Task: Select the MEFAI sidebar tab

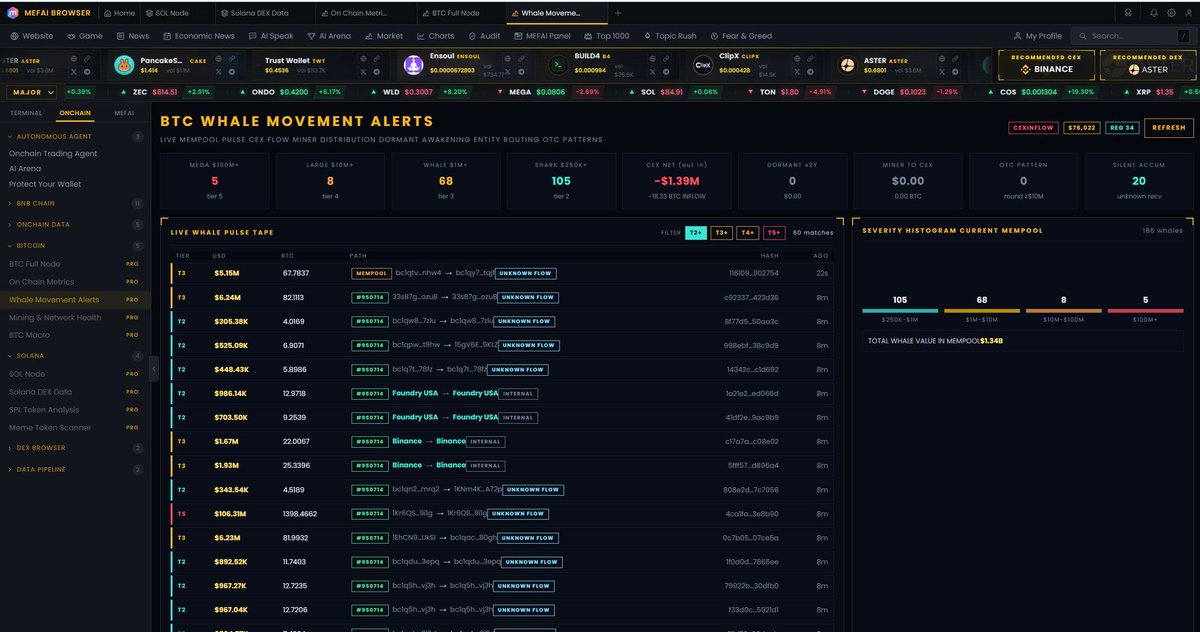Action: pos(124,113)
